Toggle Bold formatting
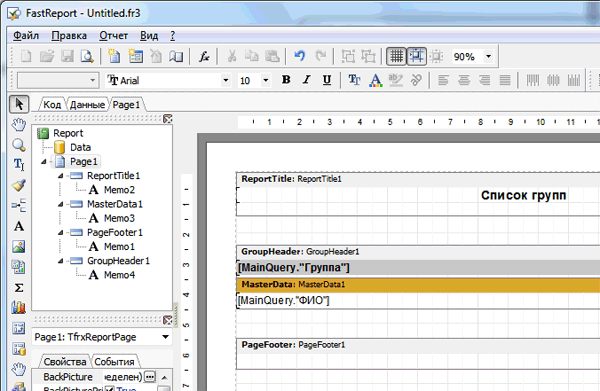 click(286, 80)
